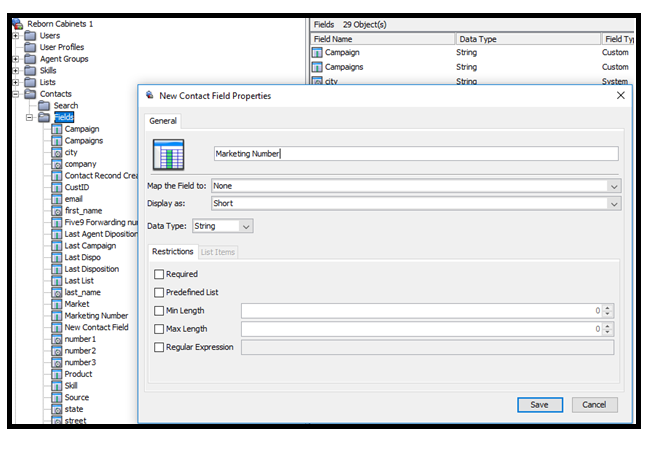This screenshot has height=459, width=656.
Task: Open the Map the Field to dropdown
Action: coord(415,186)
